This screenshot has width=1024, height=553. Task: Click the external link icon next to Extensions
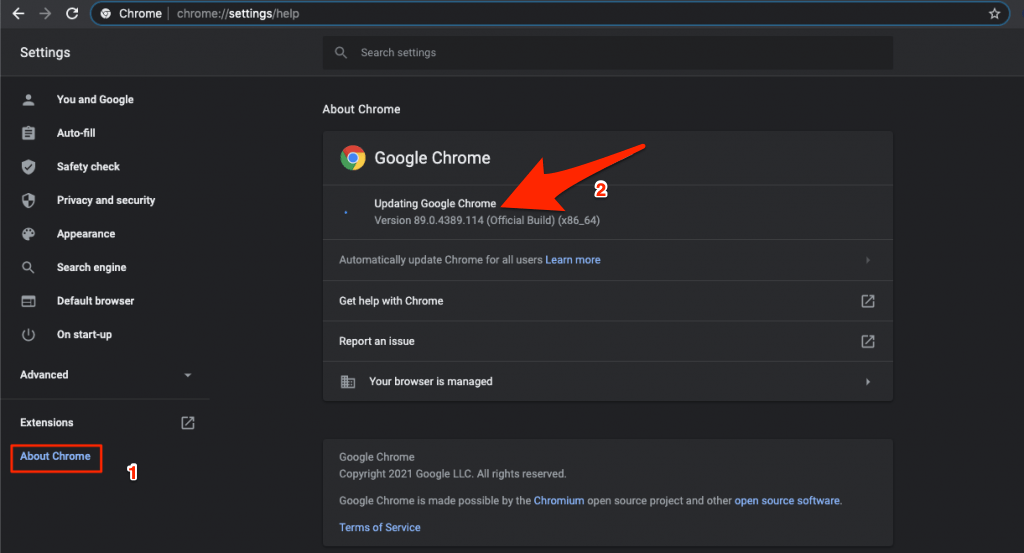(x=187, y=423)
